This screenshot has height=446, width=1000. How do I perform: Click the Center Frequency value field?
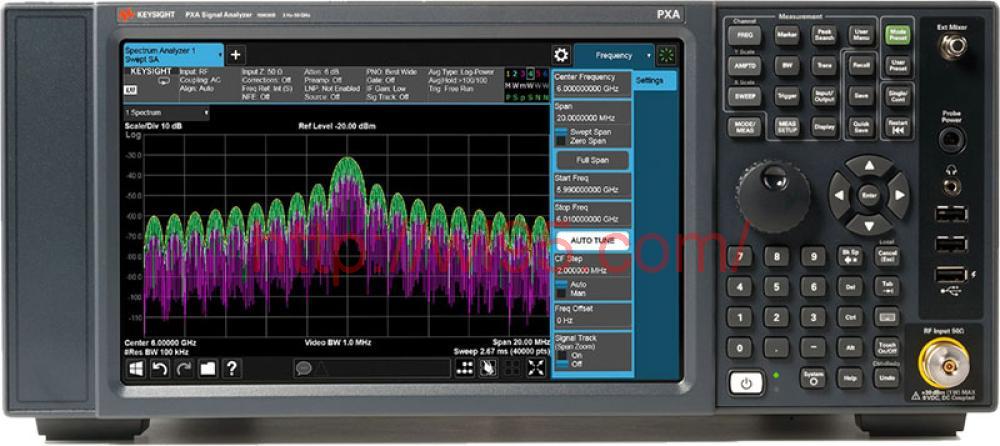(593, 88)
